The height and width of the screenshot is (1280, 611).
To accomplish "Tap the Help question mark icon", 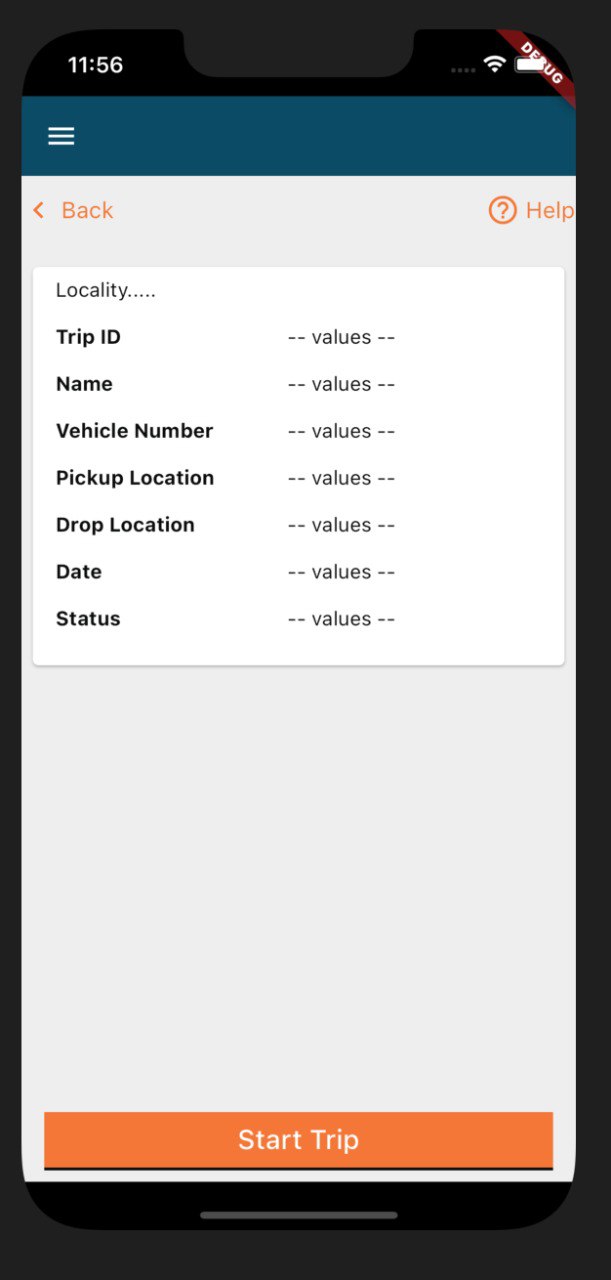I will click(501, 210).
